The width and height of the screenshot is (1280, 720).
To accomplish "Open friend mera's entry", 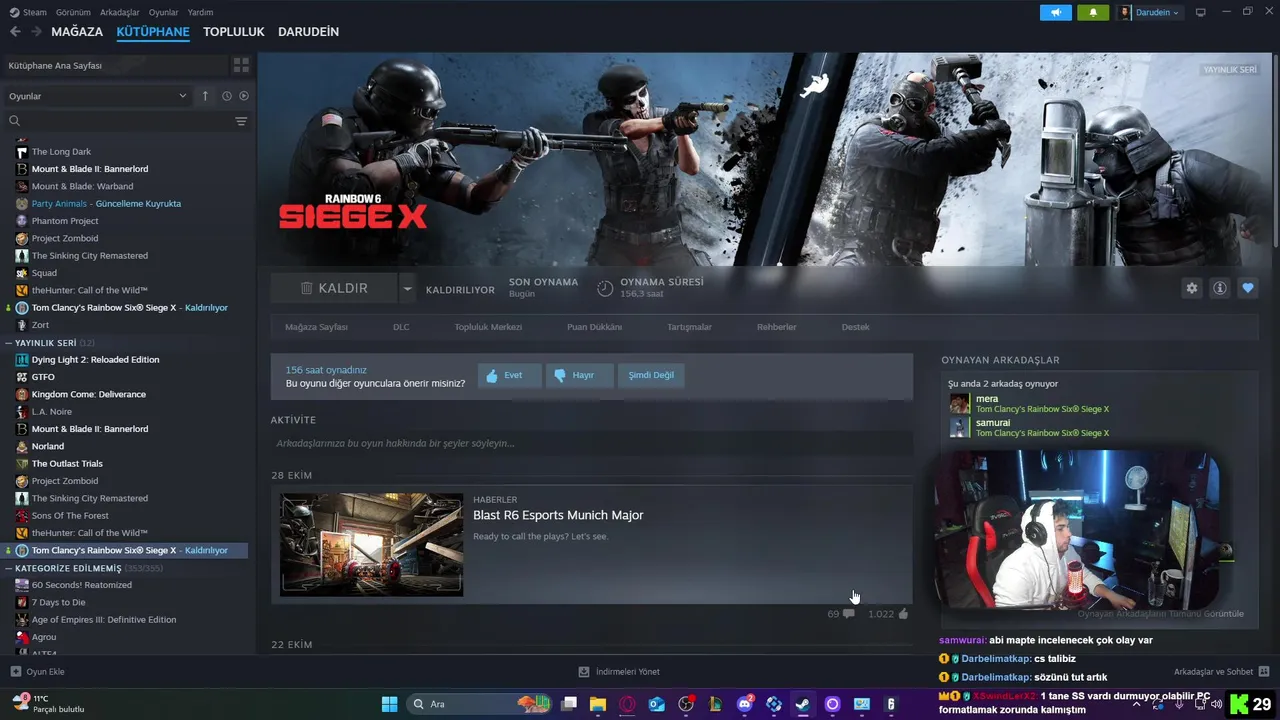I will pyautogui.click(x=1030, y=403).
